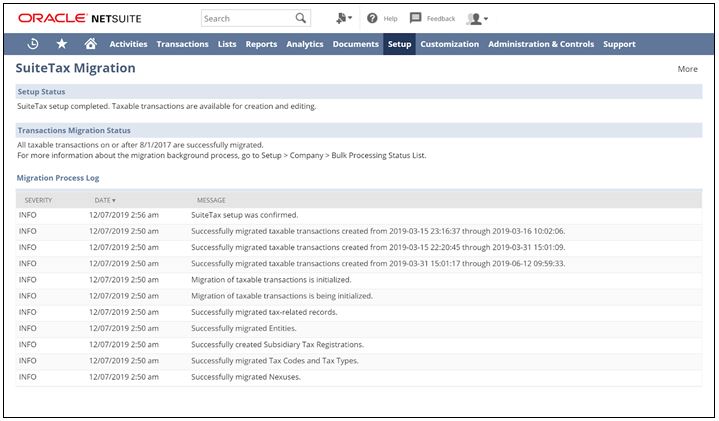This screenshot has height=421, width=719.
Task: Open the Customization menu
Action: coord(449,44)
